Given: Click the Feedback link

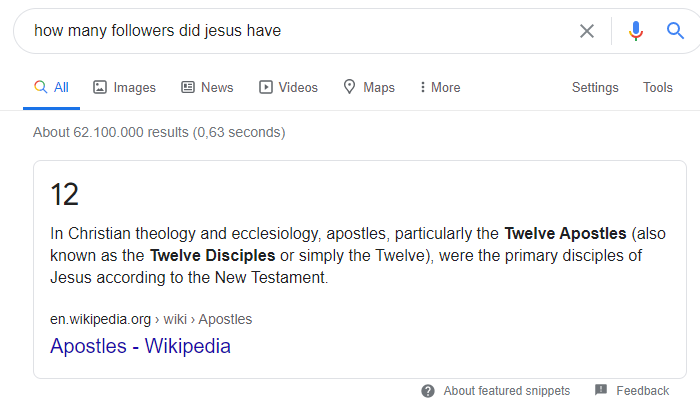Looking at the screenshot, I should 642,390.
